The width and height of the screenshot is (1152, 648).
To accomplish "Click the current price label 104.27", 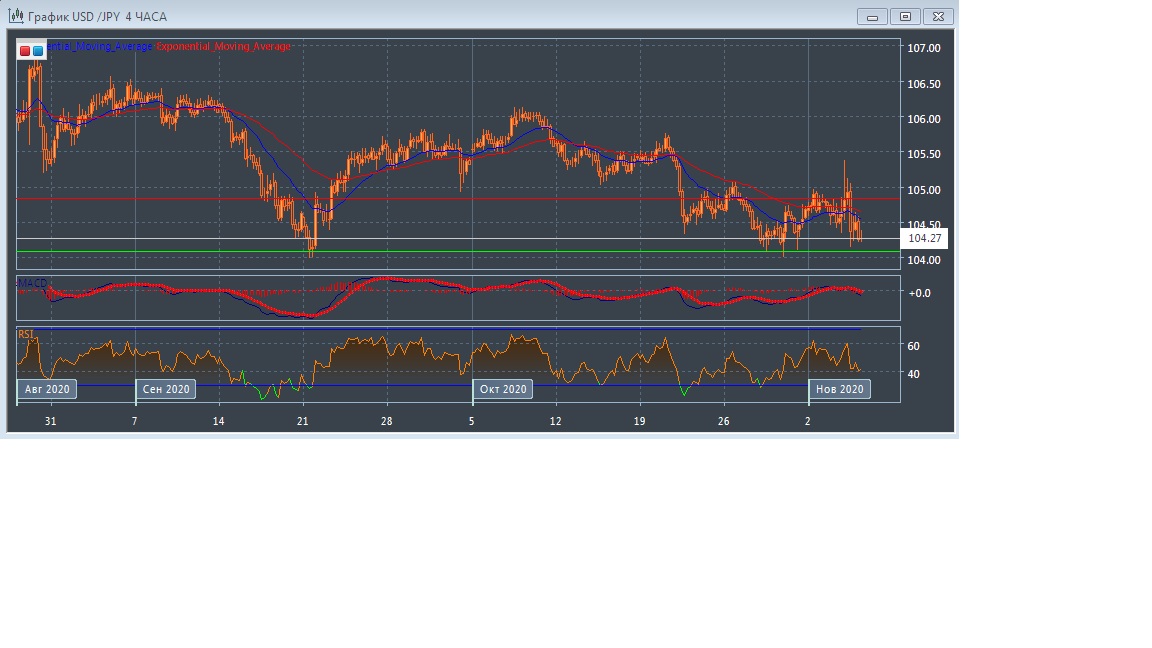I will (x=924, y=239).
